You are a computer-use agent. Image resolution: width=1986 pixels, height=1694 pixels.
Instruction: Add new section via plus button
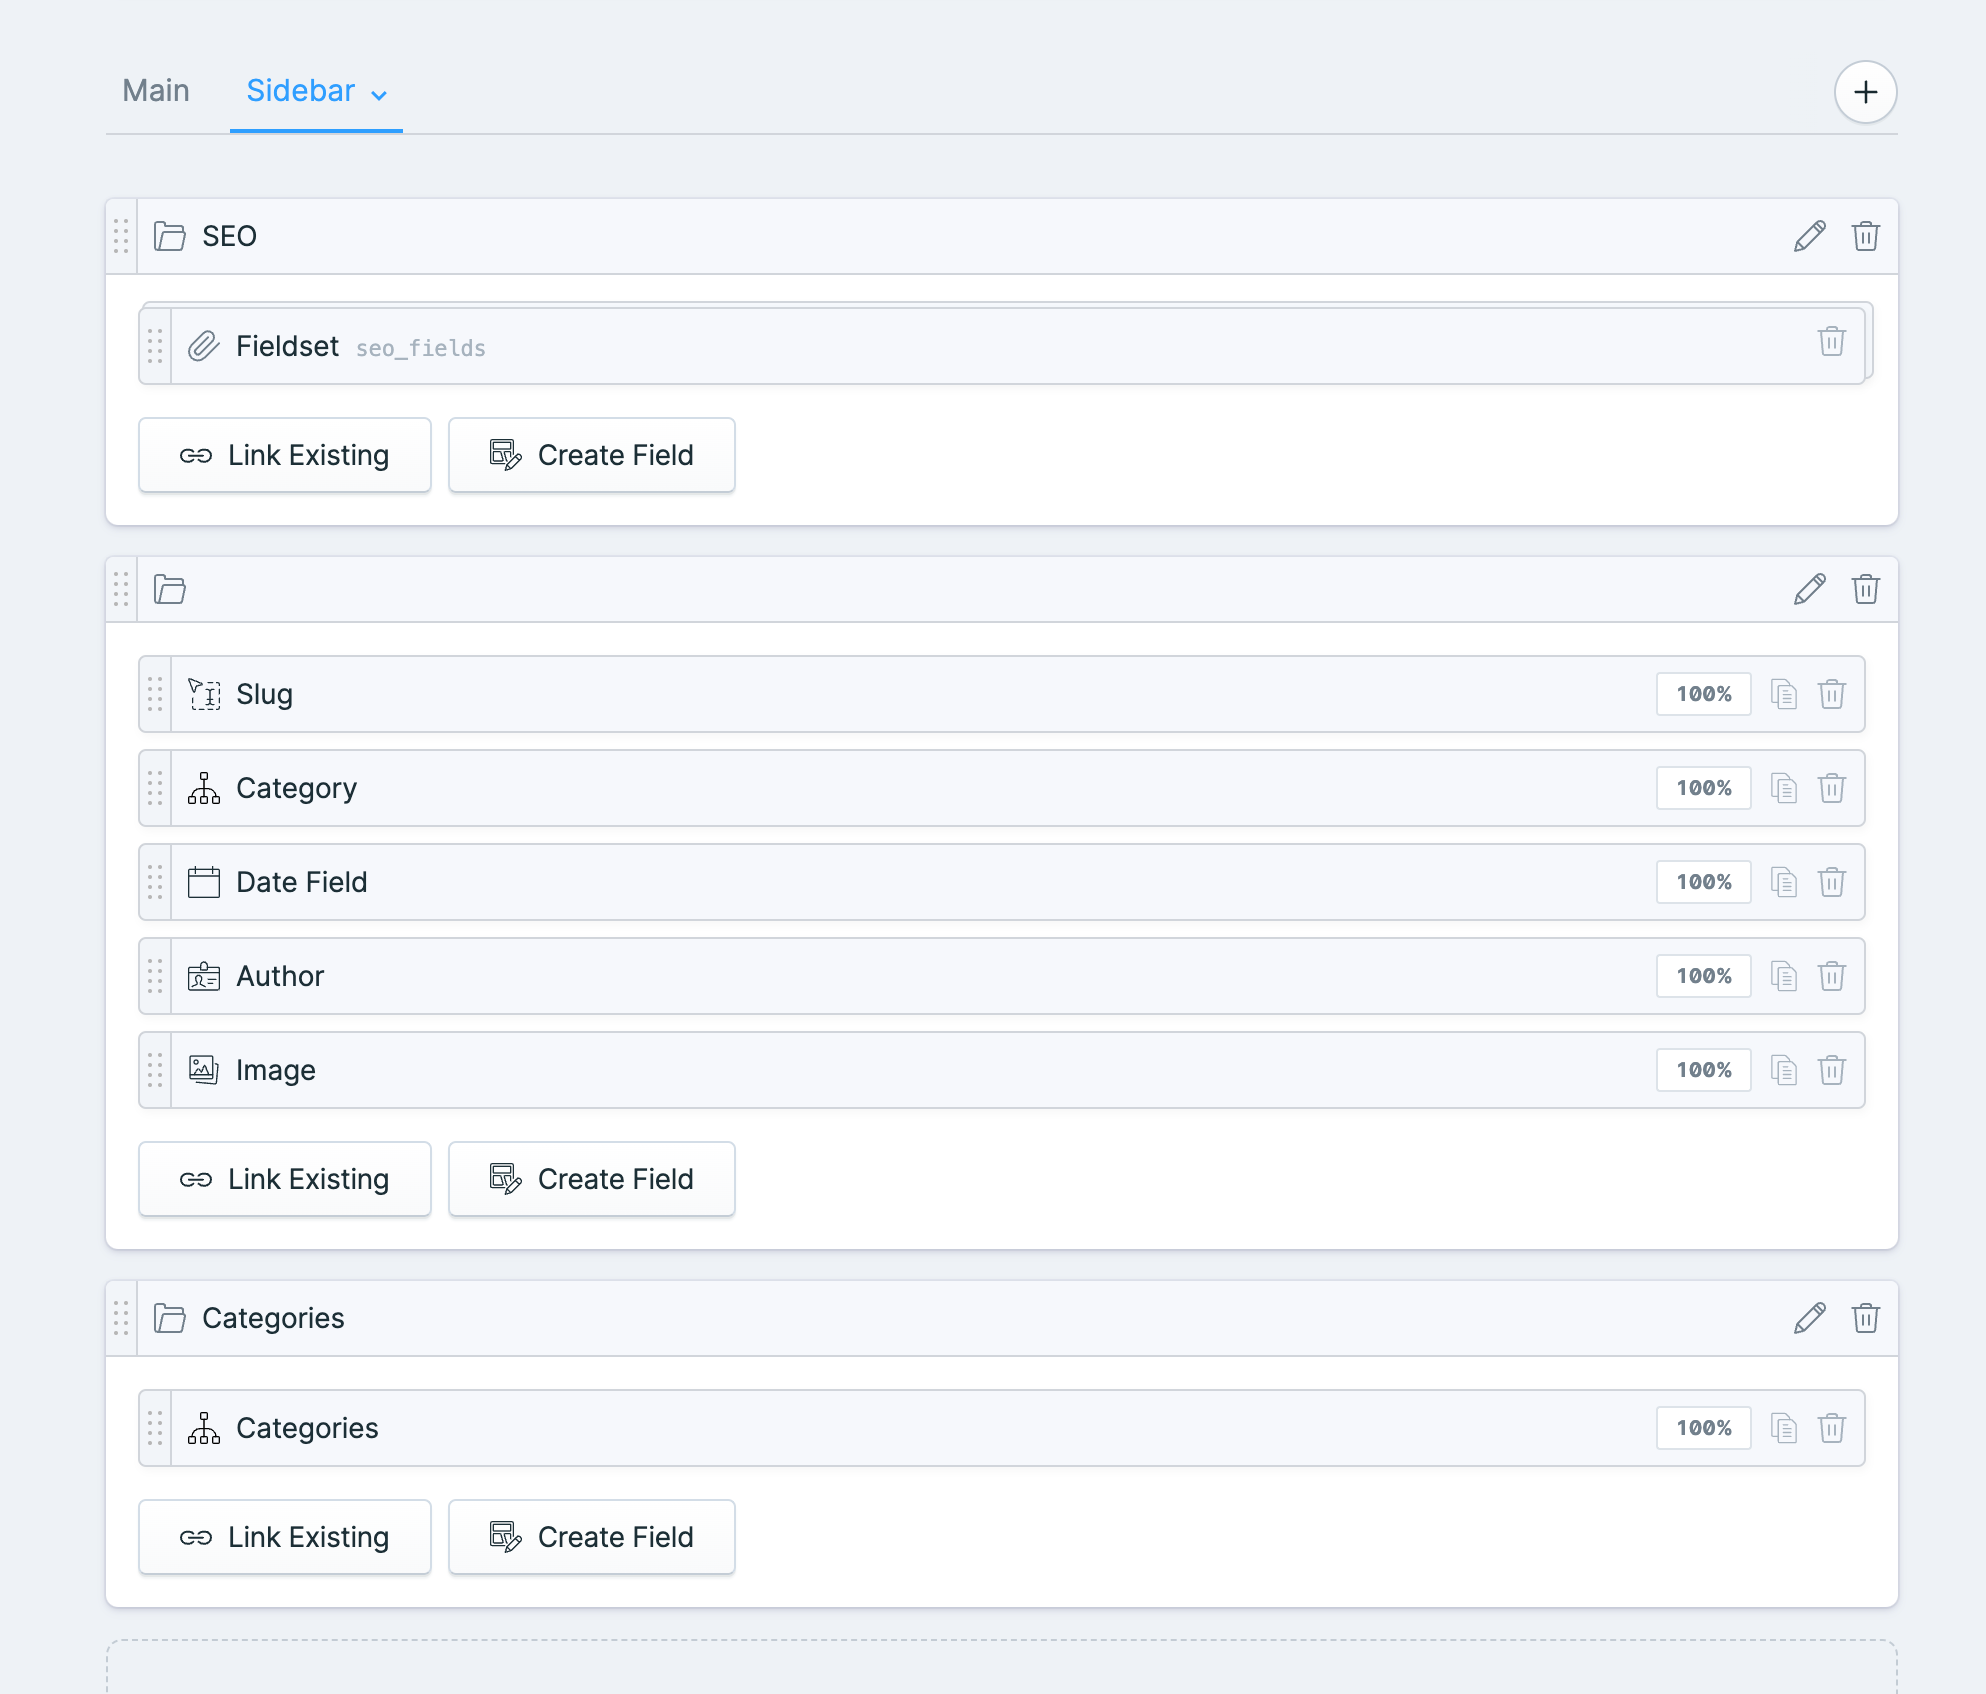(x=1863, y=91)
